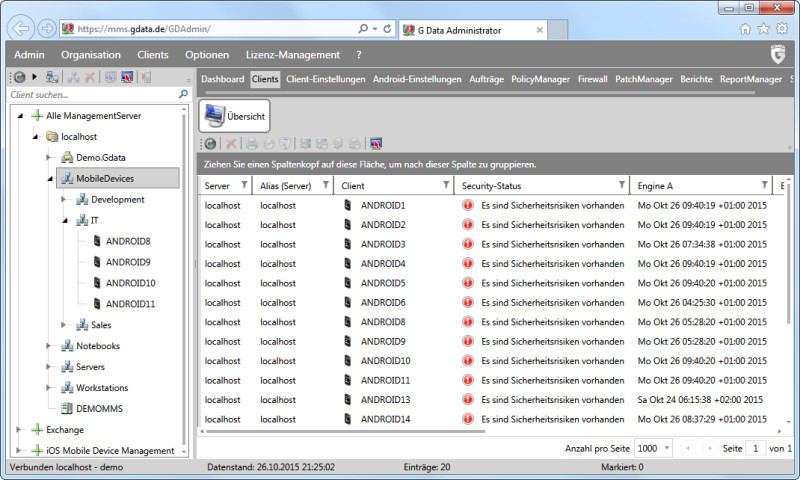The width and height of the screenshot is (800, 480).
Task: Click the Seite page number field
Action: (755, 448)
